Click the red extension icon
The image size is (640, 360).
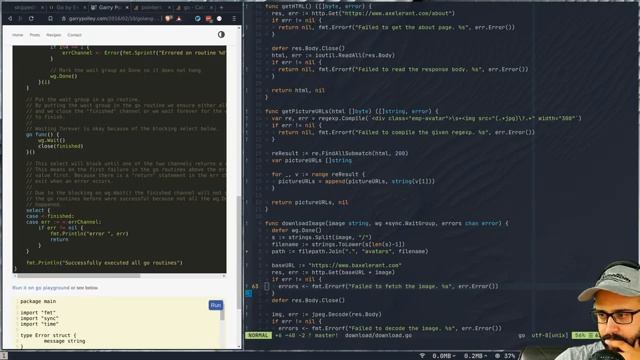(209, 19)
